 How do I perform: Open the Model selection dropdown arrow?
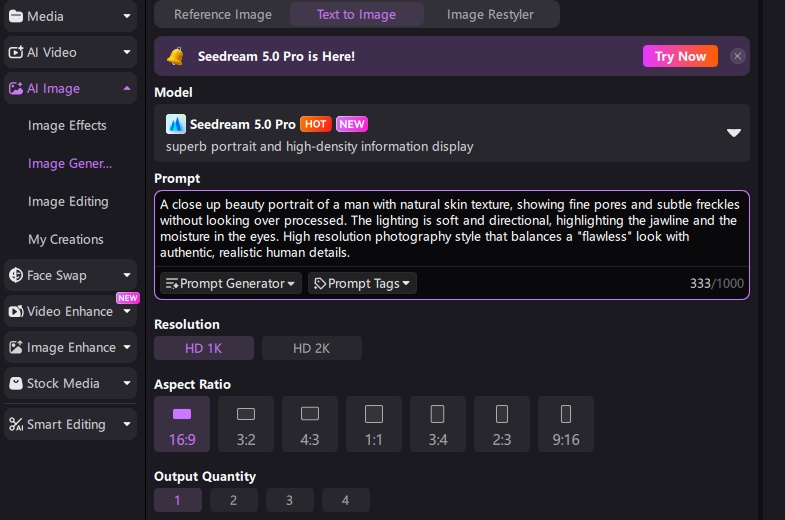[734, 133]
